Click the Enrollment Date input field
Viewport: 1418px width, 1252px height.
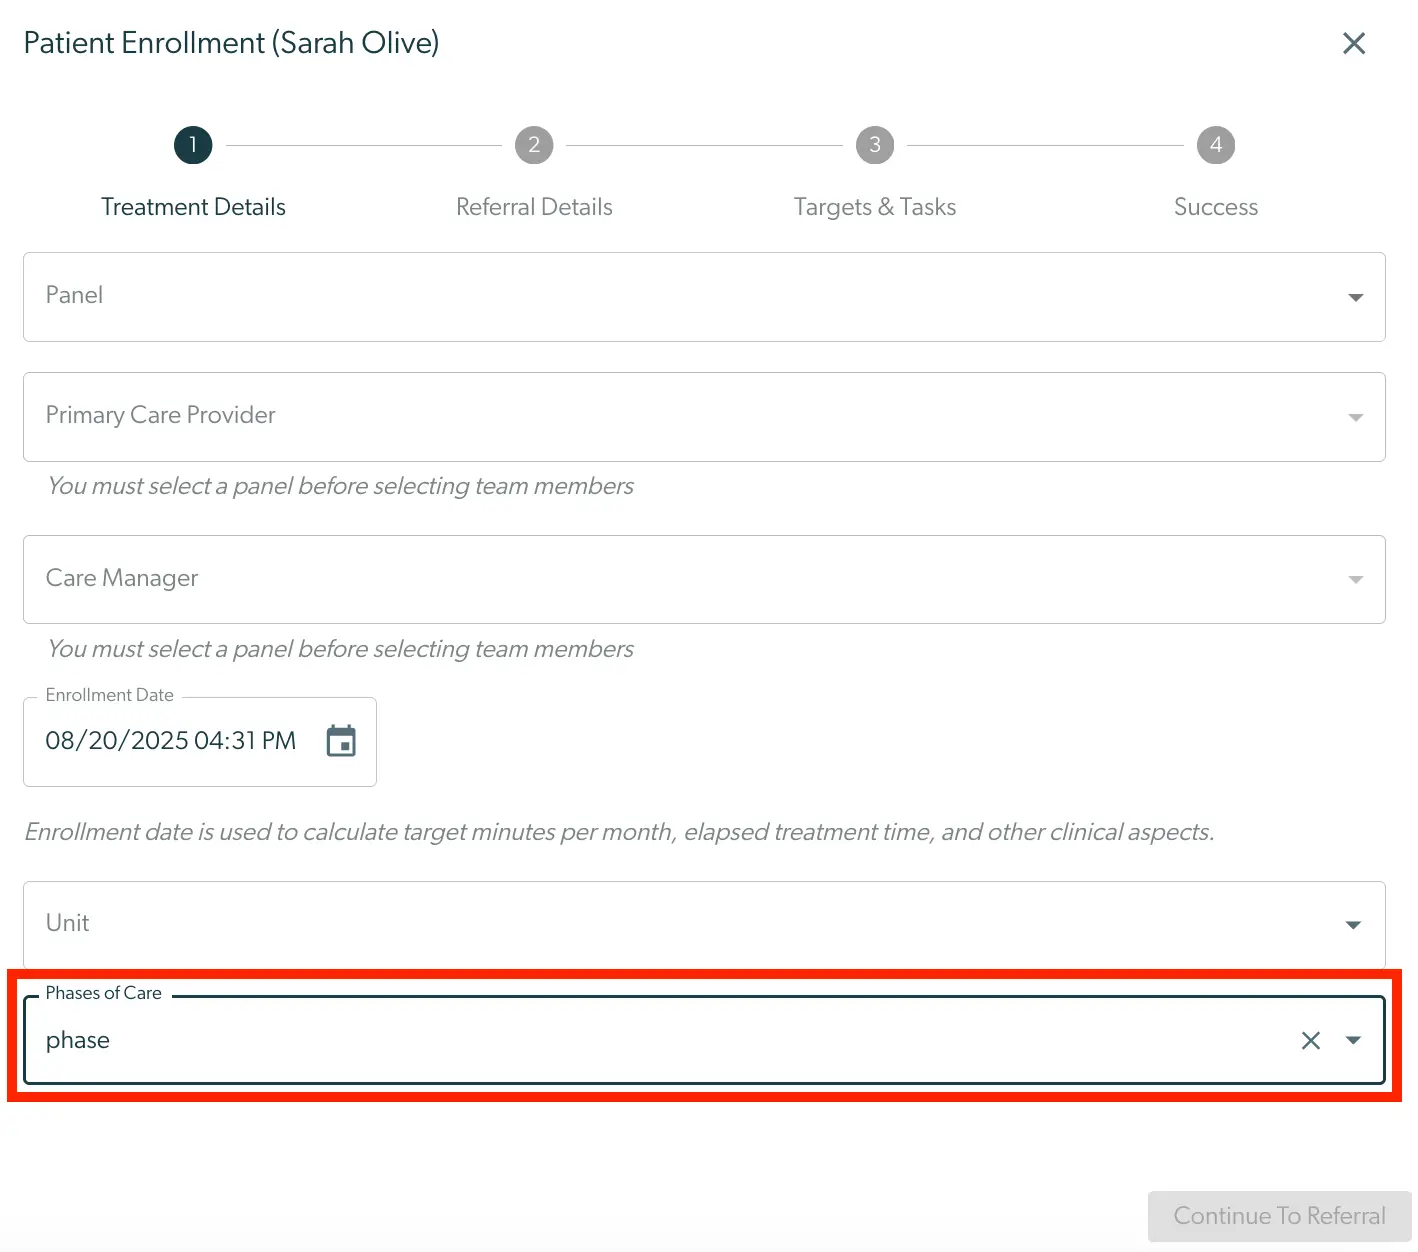(171, 741)
